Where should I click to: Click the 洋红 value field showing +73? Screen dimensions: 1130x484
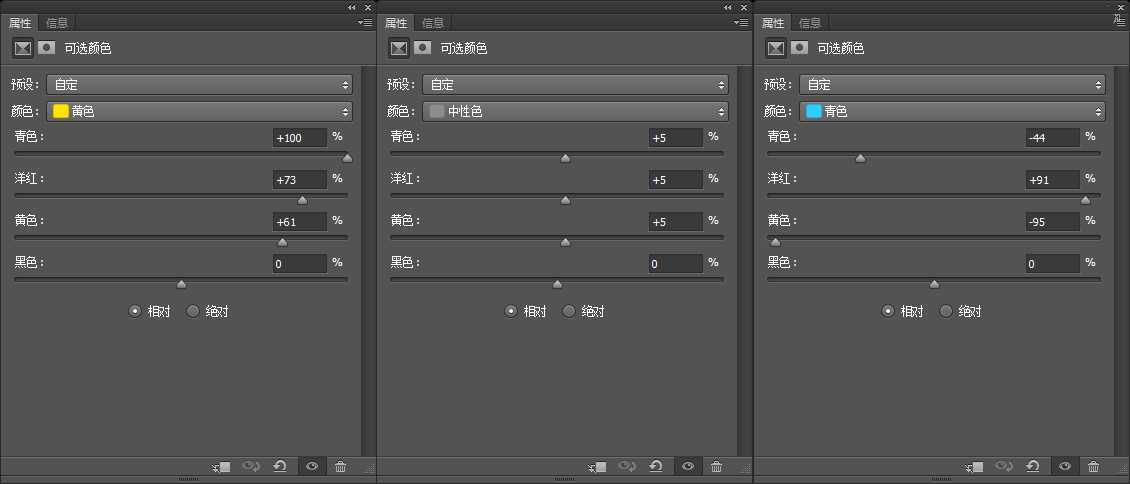[299, 180]
